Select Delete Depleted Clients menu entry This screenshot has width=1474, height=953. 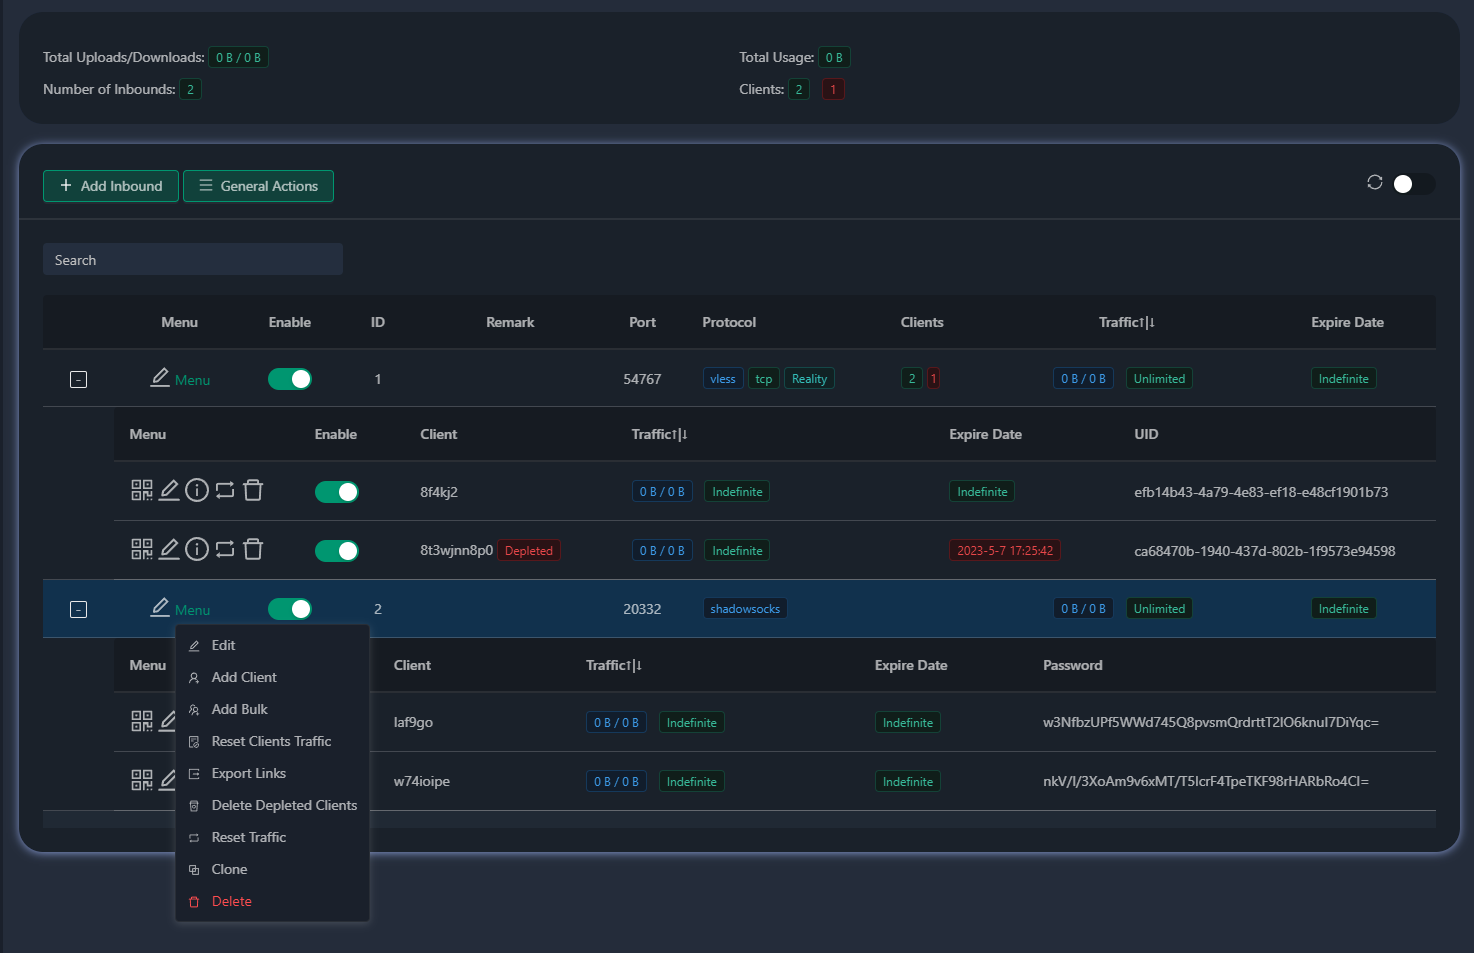point(284,805)
